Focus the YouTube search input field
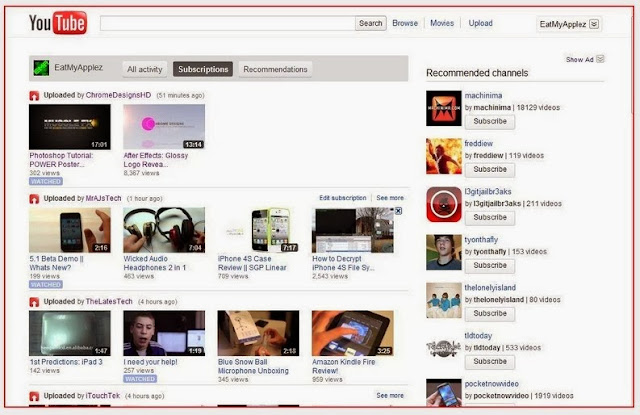640x415 pixels. [x=228, y=23]
